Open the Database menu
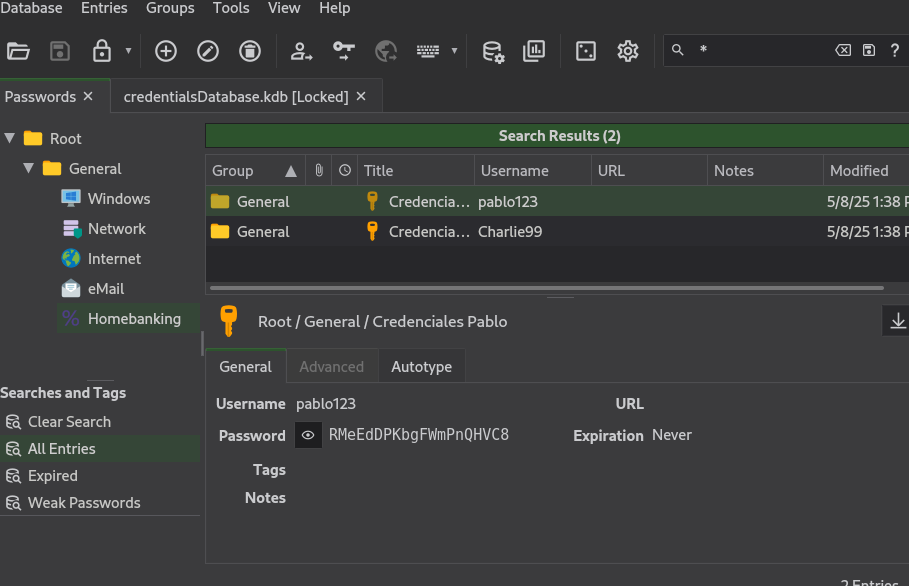The height and width of the screenshot is (586, 909). tap(31, 8)
